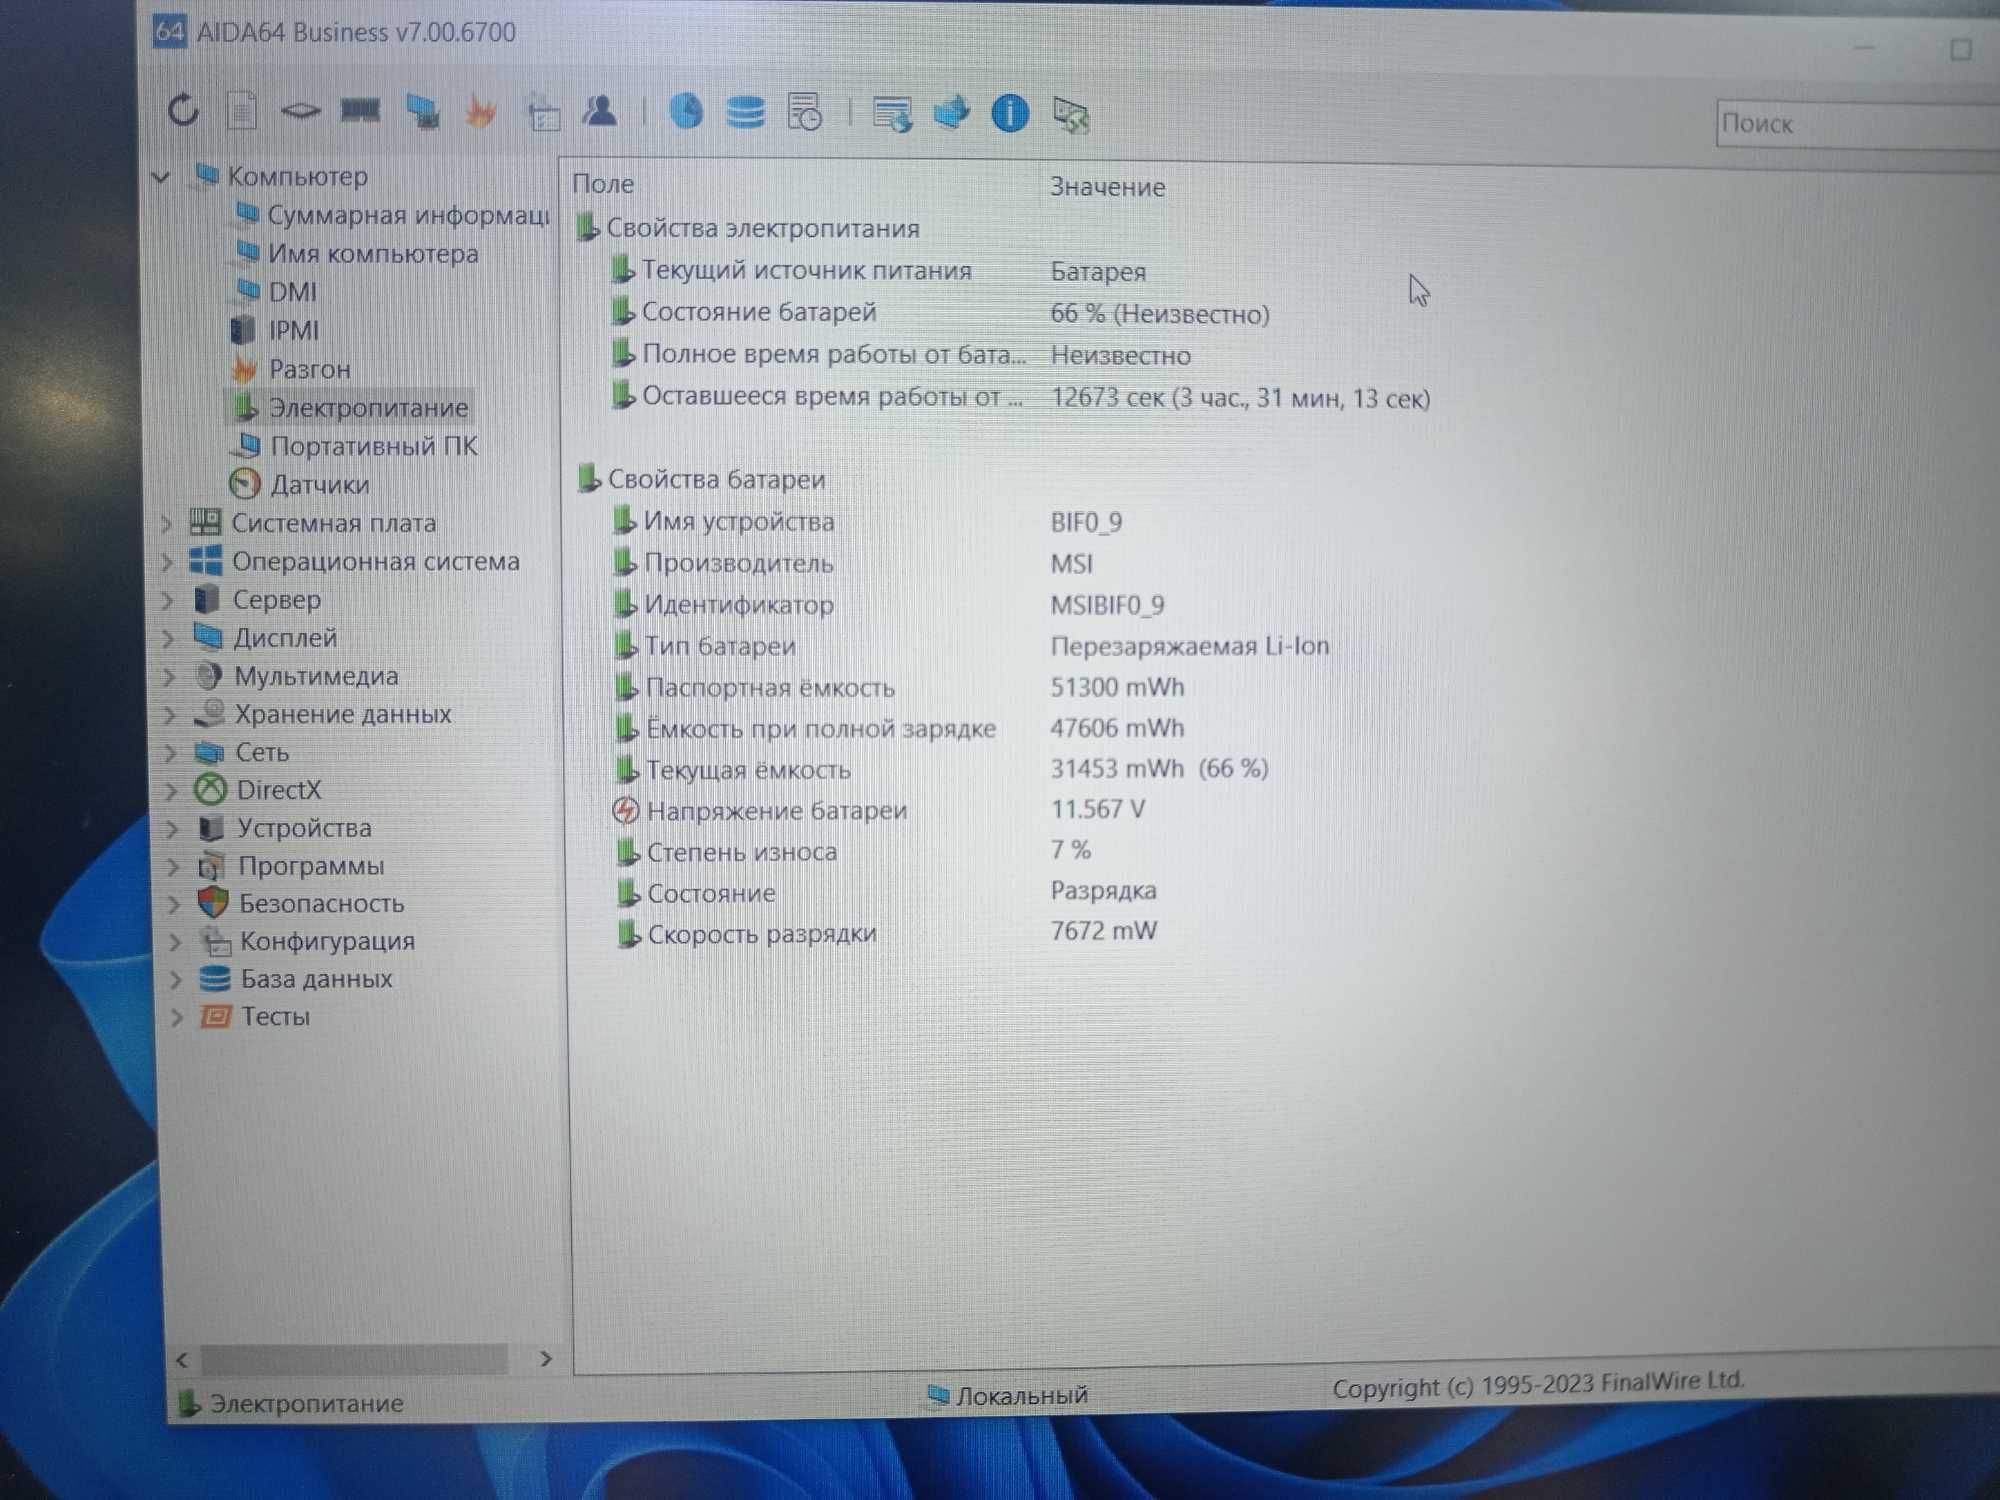Expand the Мультимедиа tree node

click(169, 677)
